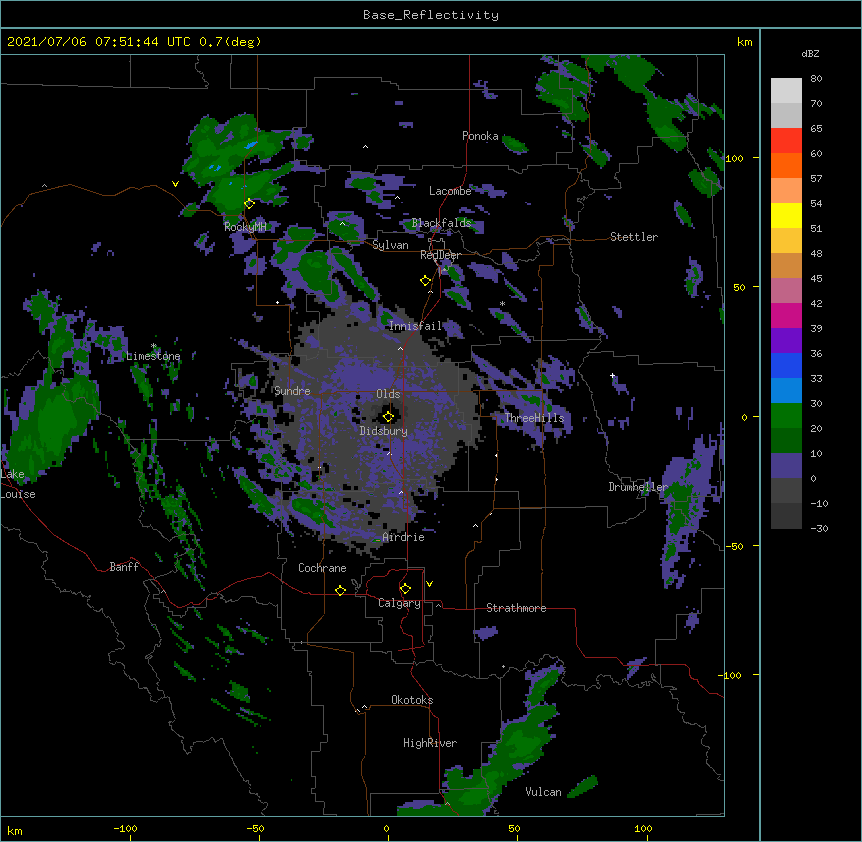
Task: Click the Okotoks label
Action: [412, 700]
